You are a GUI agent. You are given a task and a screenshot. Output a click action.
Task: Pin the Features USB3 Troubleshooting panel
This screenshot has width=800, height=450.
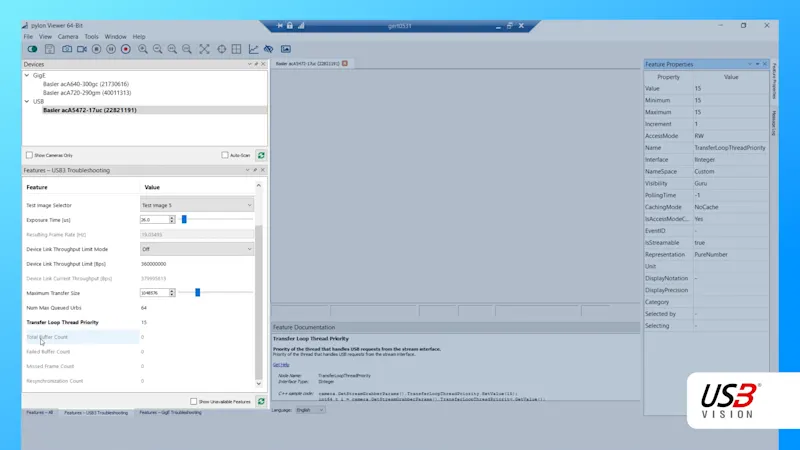[x=255, y=170]
